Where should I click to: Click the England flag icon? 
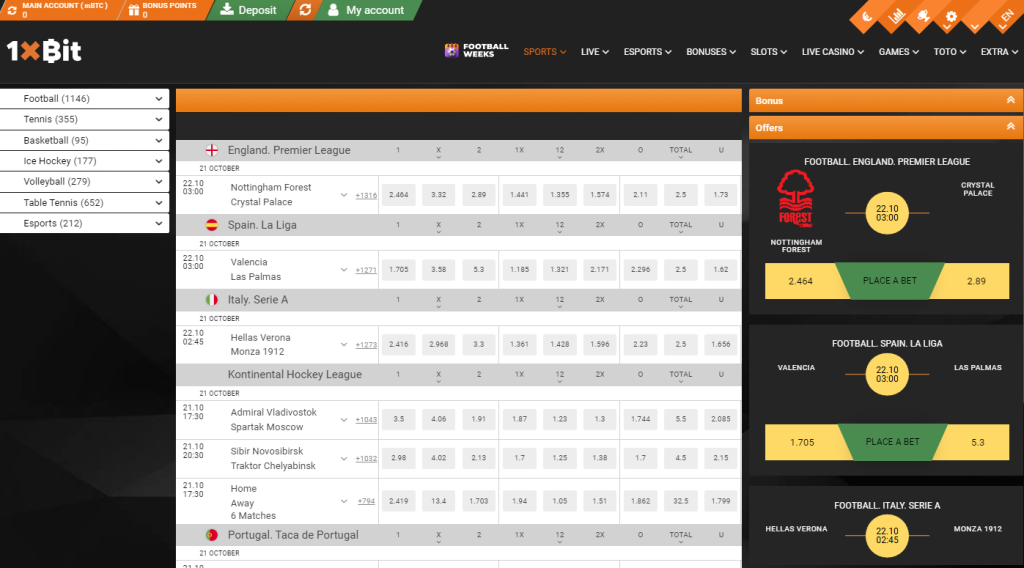click(x=212, y=150)
